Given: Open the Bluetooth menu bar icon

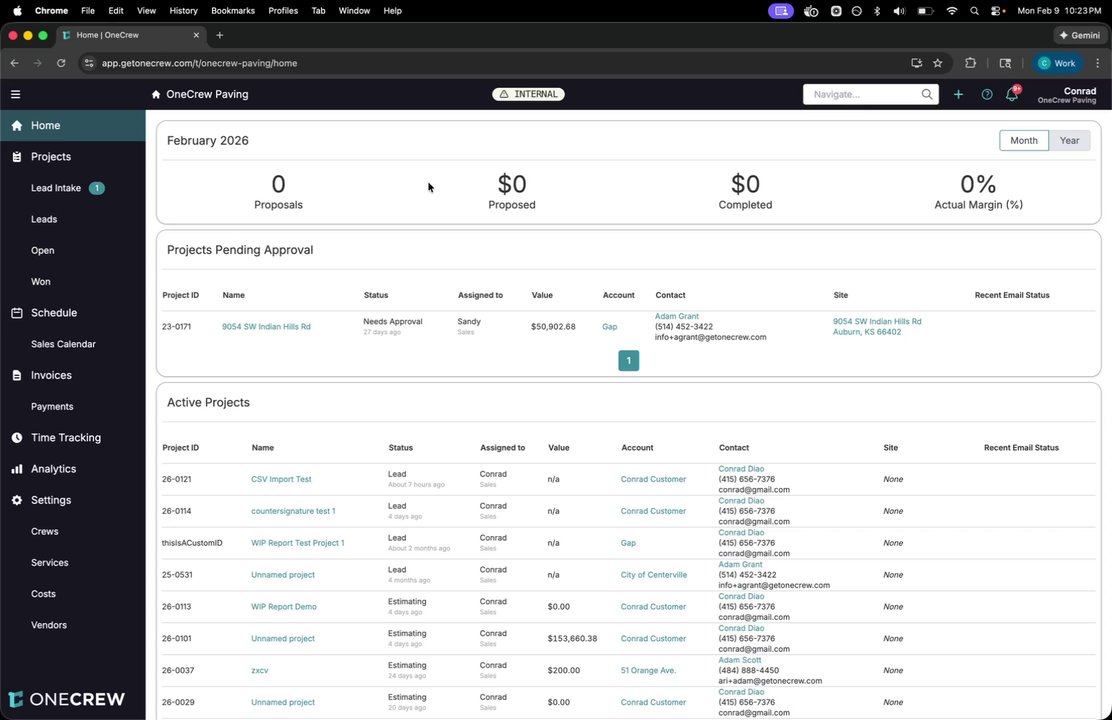Looking at the screenshot, I should 877,11.
